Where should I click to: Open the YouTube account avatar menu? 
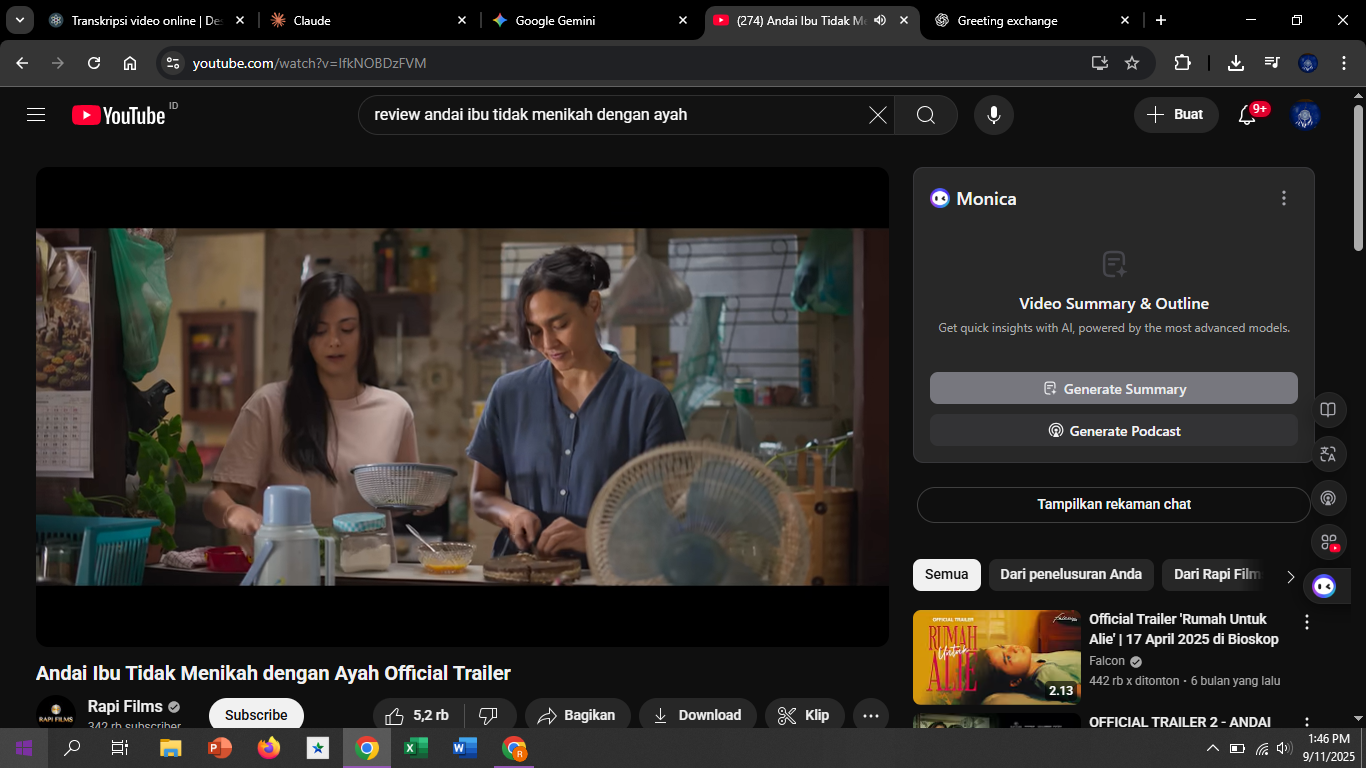coord(1306,115)
